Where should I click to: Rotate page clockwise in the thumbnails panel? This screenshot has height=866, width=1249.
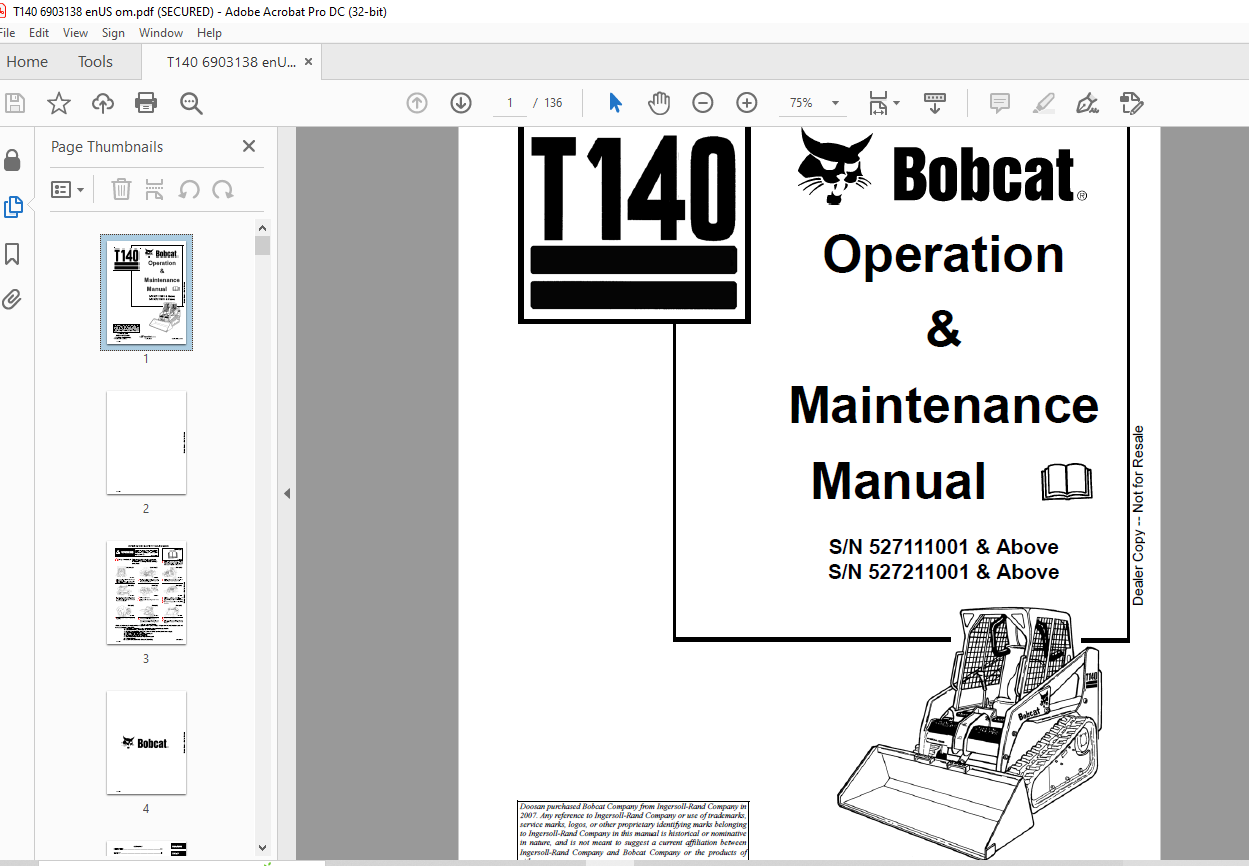[223, 189]
